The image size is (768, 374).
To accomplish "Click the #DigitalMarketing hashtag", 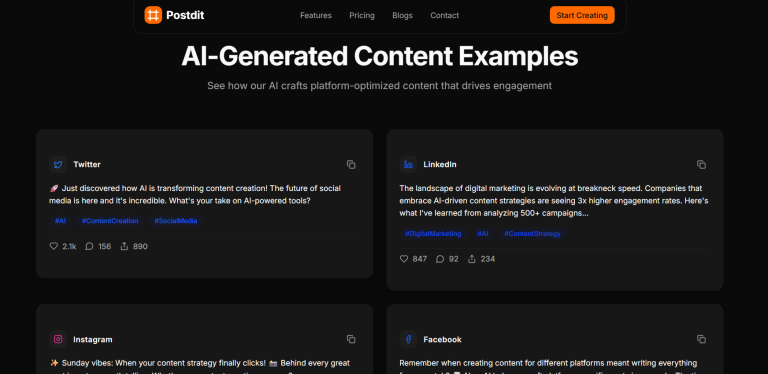I will (433, 234).
